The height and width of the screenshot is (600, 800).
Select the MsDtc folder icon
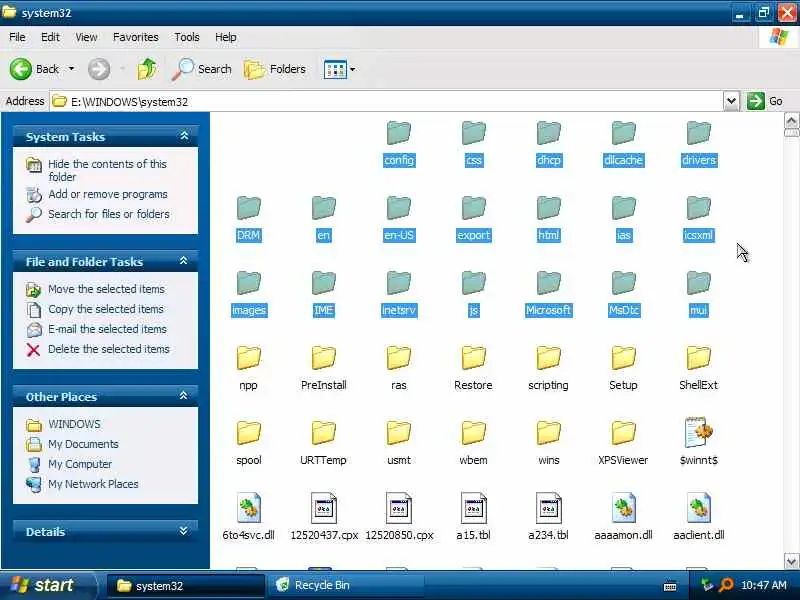pos(623,283)
